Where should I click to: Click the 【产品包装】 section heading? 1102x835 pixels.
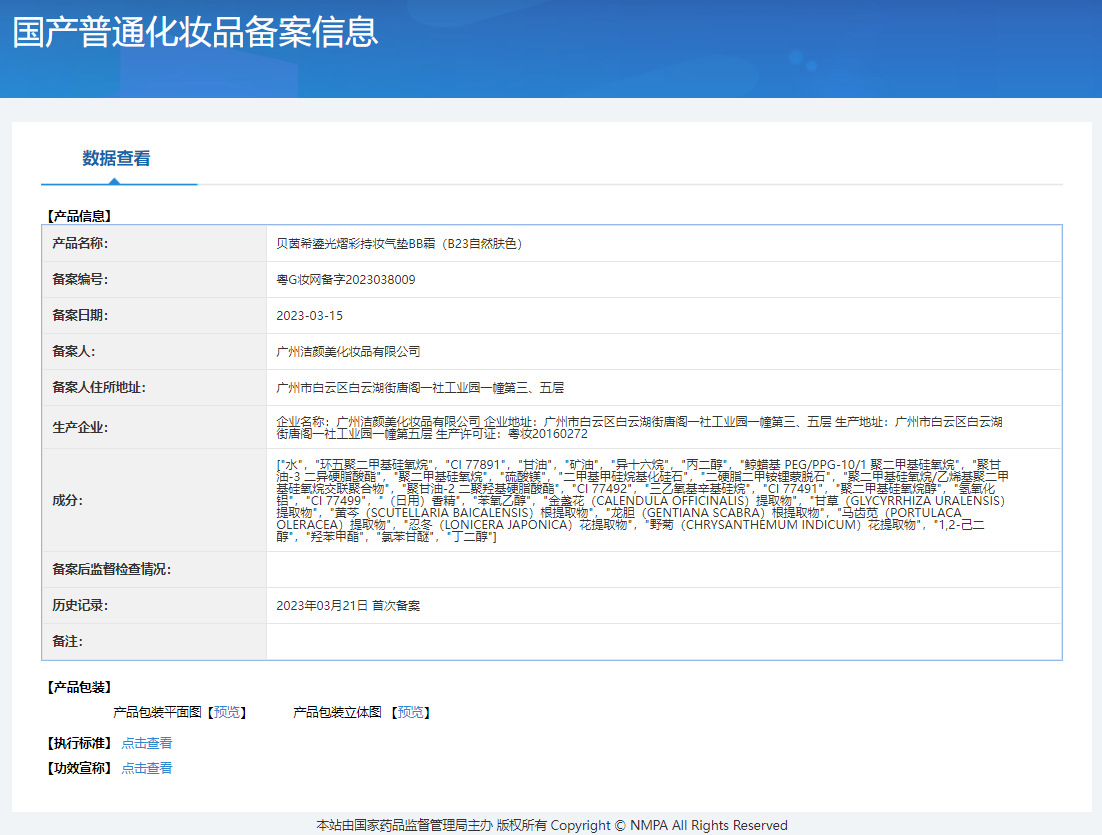click(x=79, y=687)
